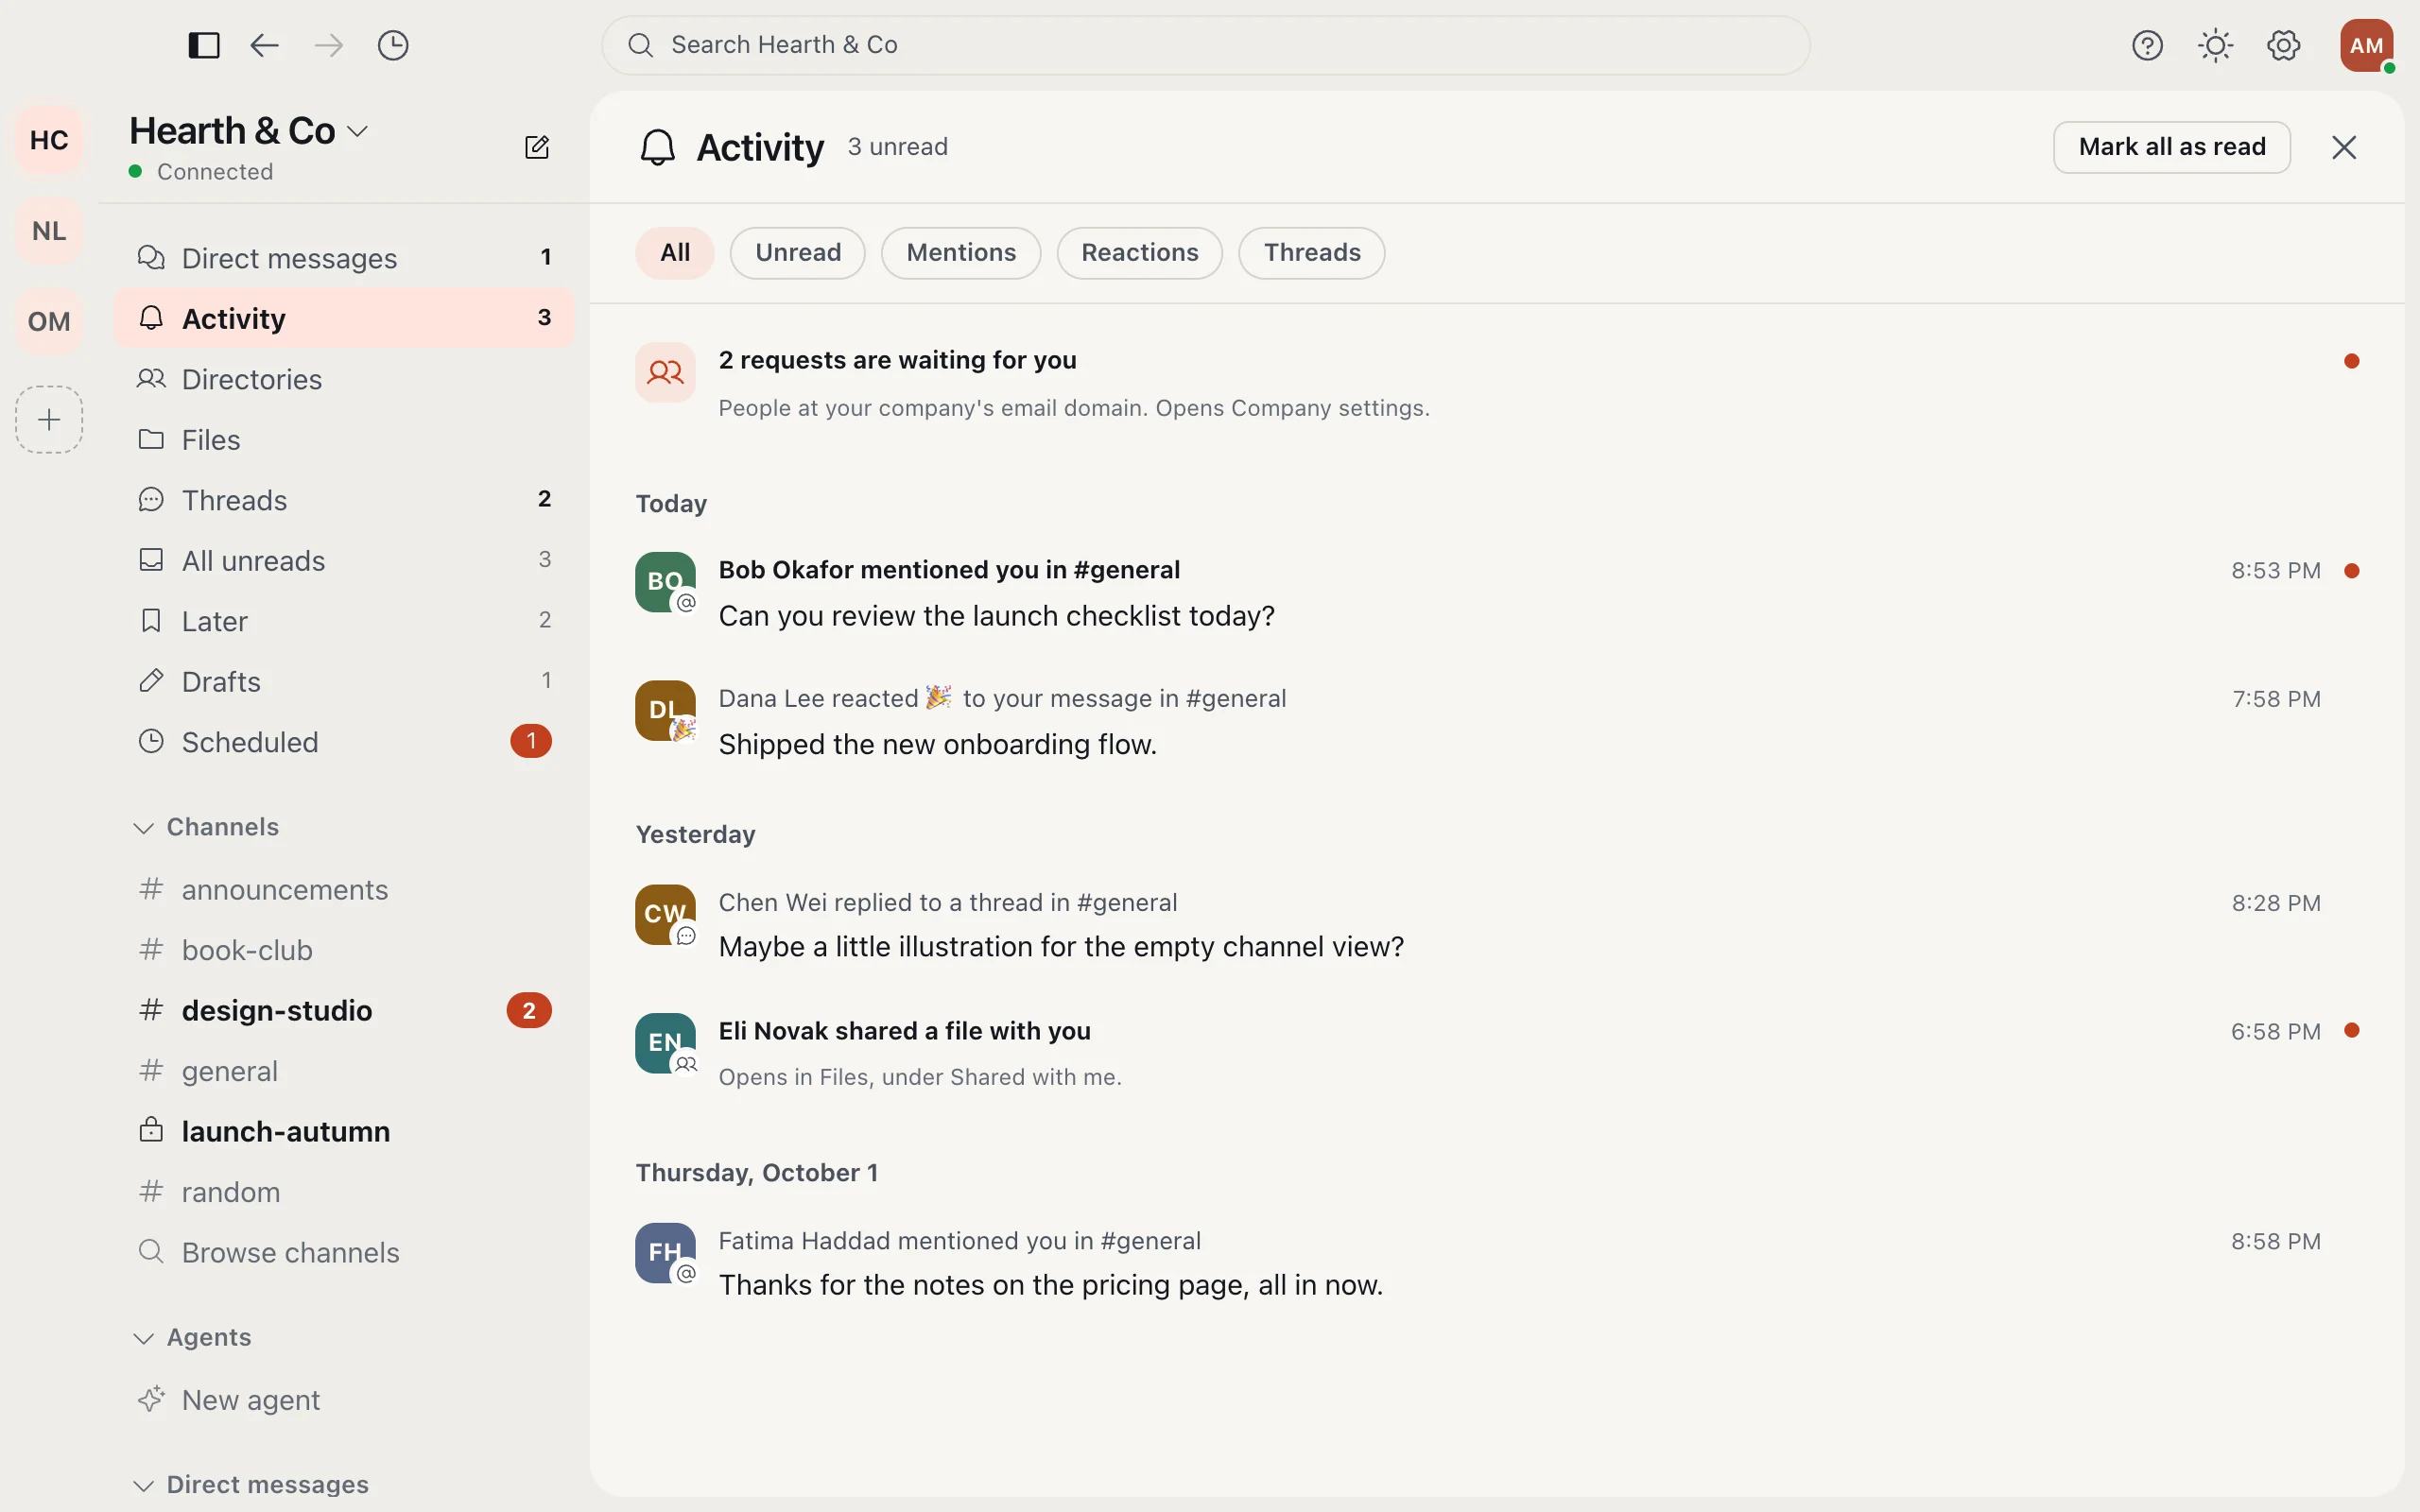Viewport: 2420px width, 1512px height.
Task: Click Mark all as read
Action: tap(2172, 147)
